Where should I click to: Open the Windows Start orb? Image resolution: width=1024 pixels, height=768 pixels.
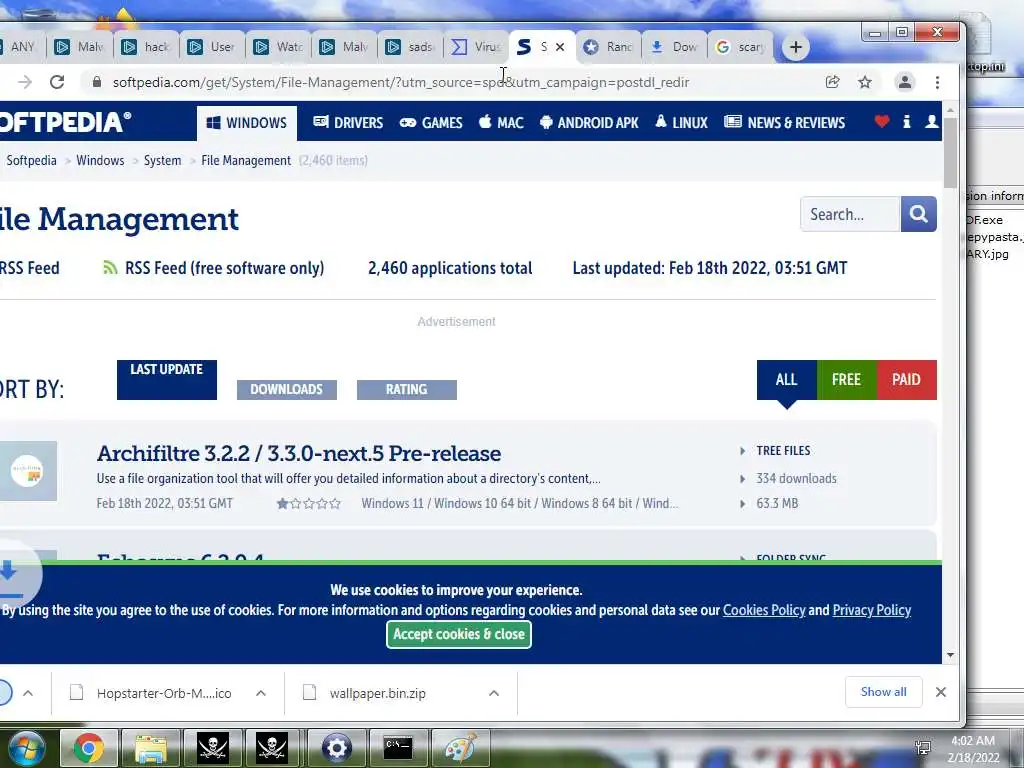pos(27,747)
